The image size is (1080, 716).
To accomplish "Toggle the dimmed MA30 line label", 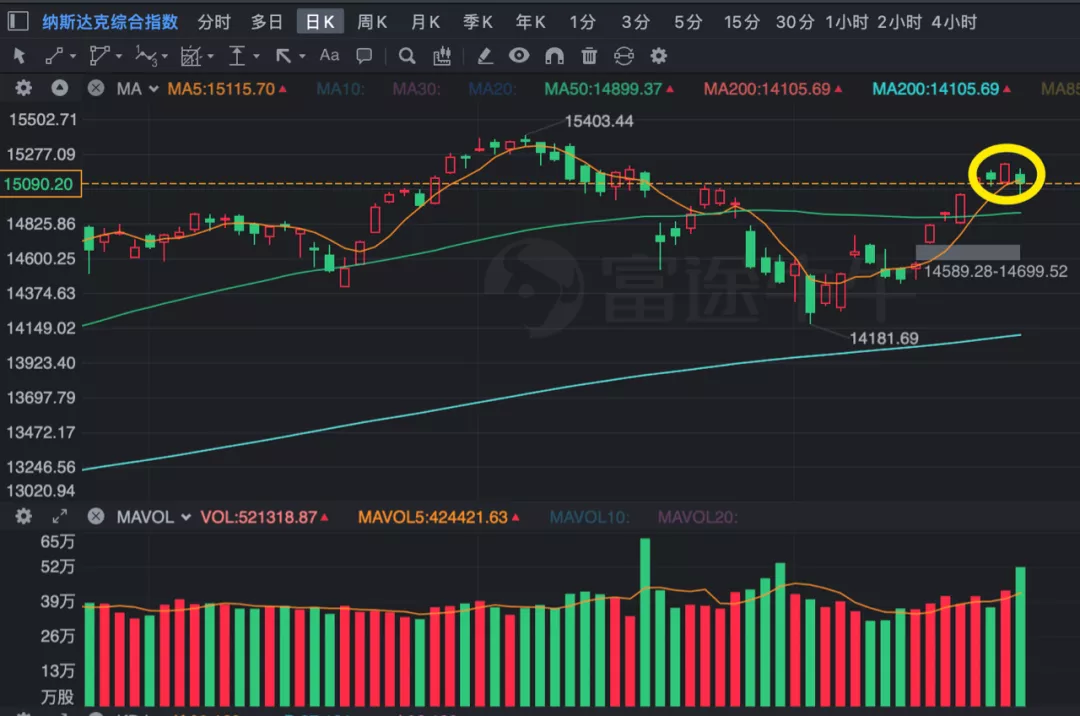I will tap(417, 89).
